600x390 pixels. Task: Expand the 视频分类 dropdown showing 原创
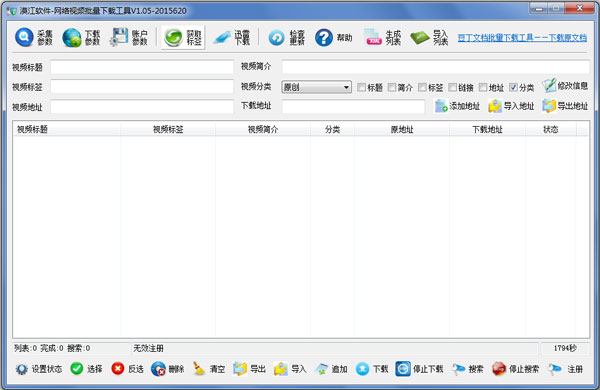316,87
